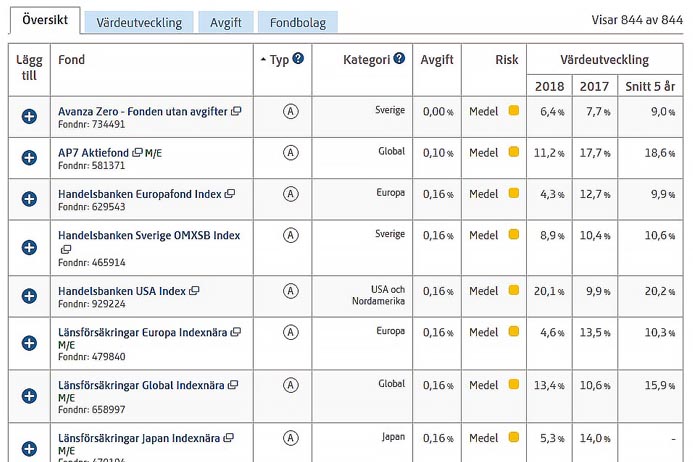Click type A icon for Länsförsäkringar Japan Indexnära
693x462 pixels.
tap(290, 439)
